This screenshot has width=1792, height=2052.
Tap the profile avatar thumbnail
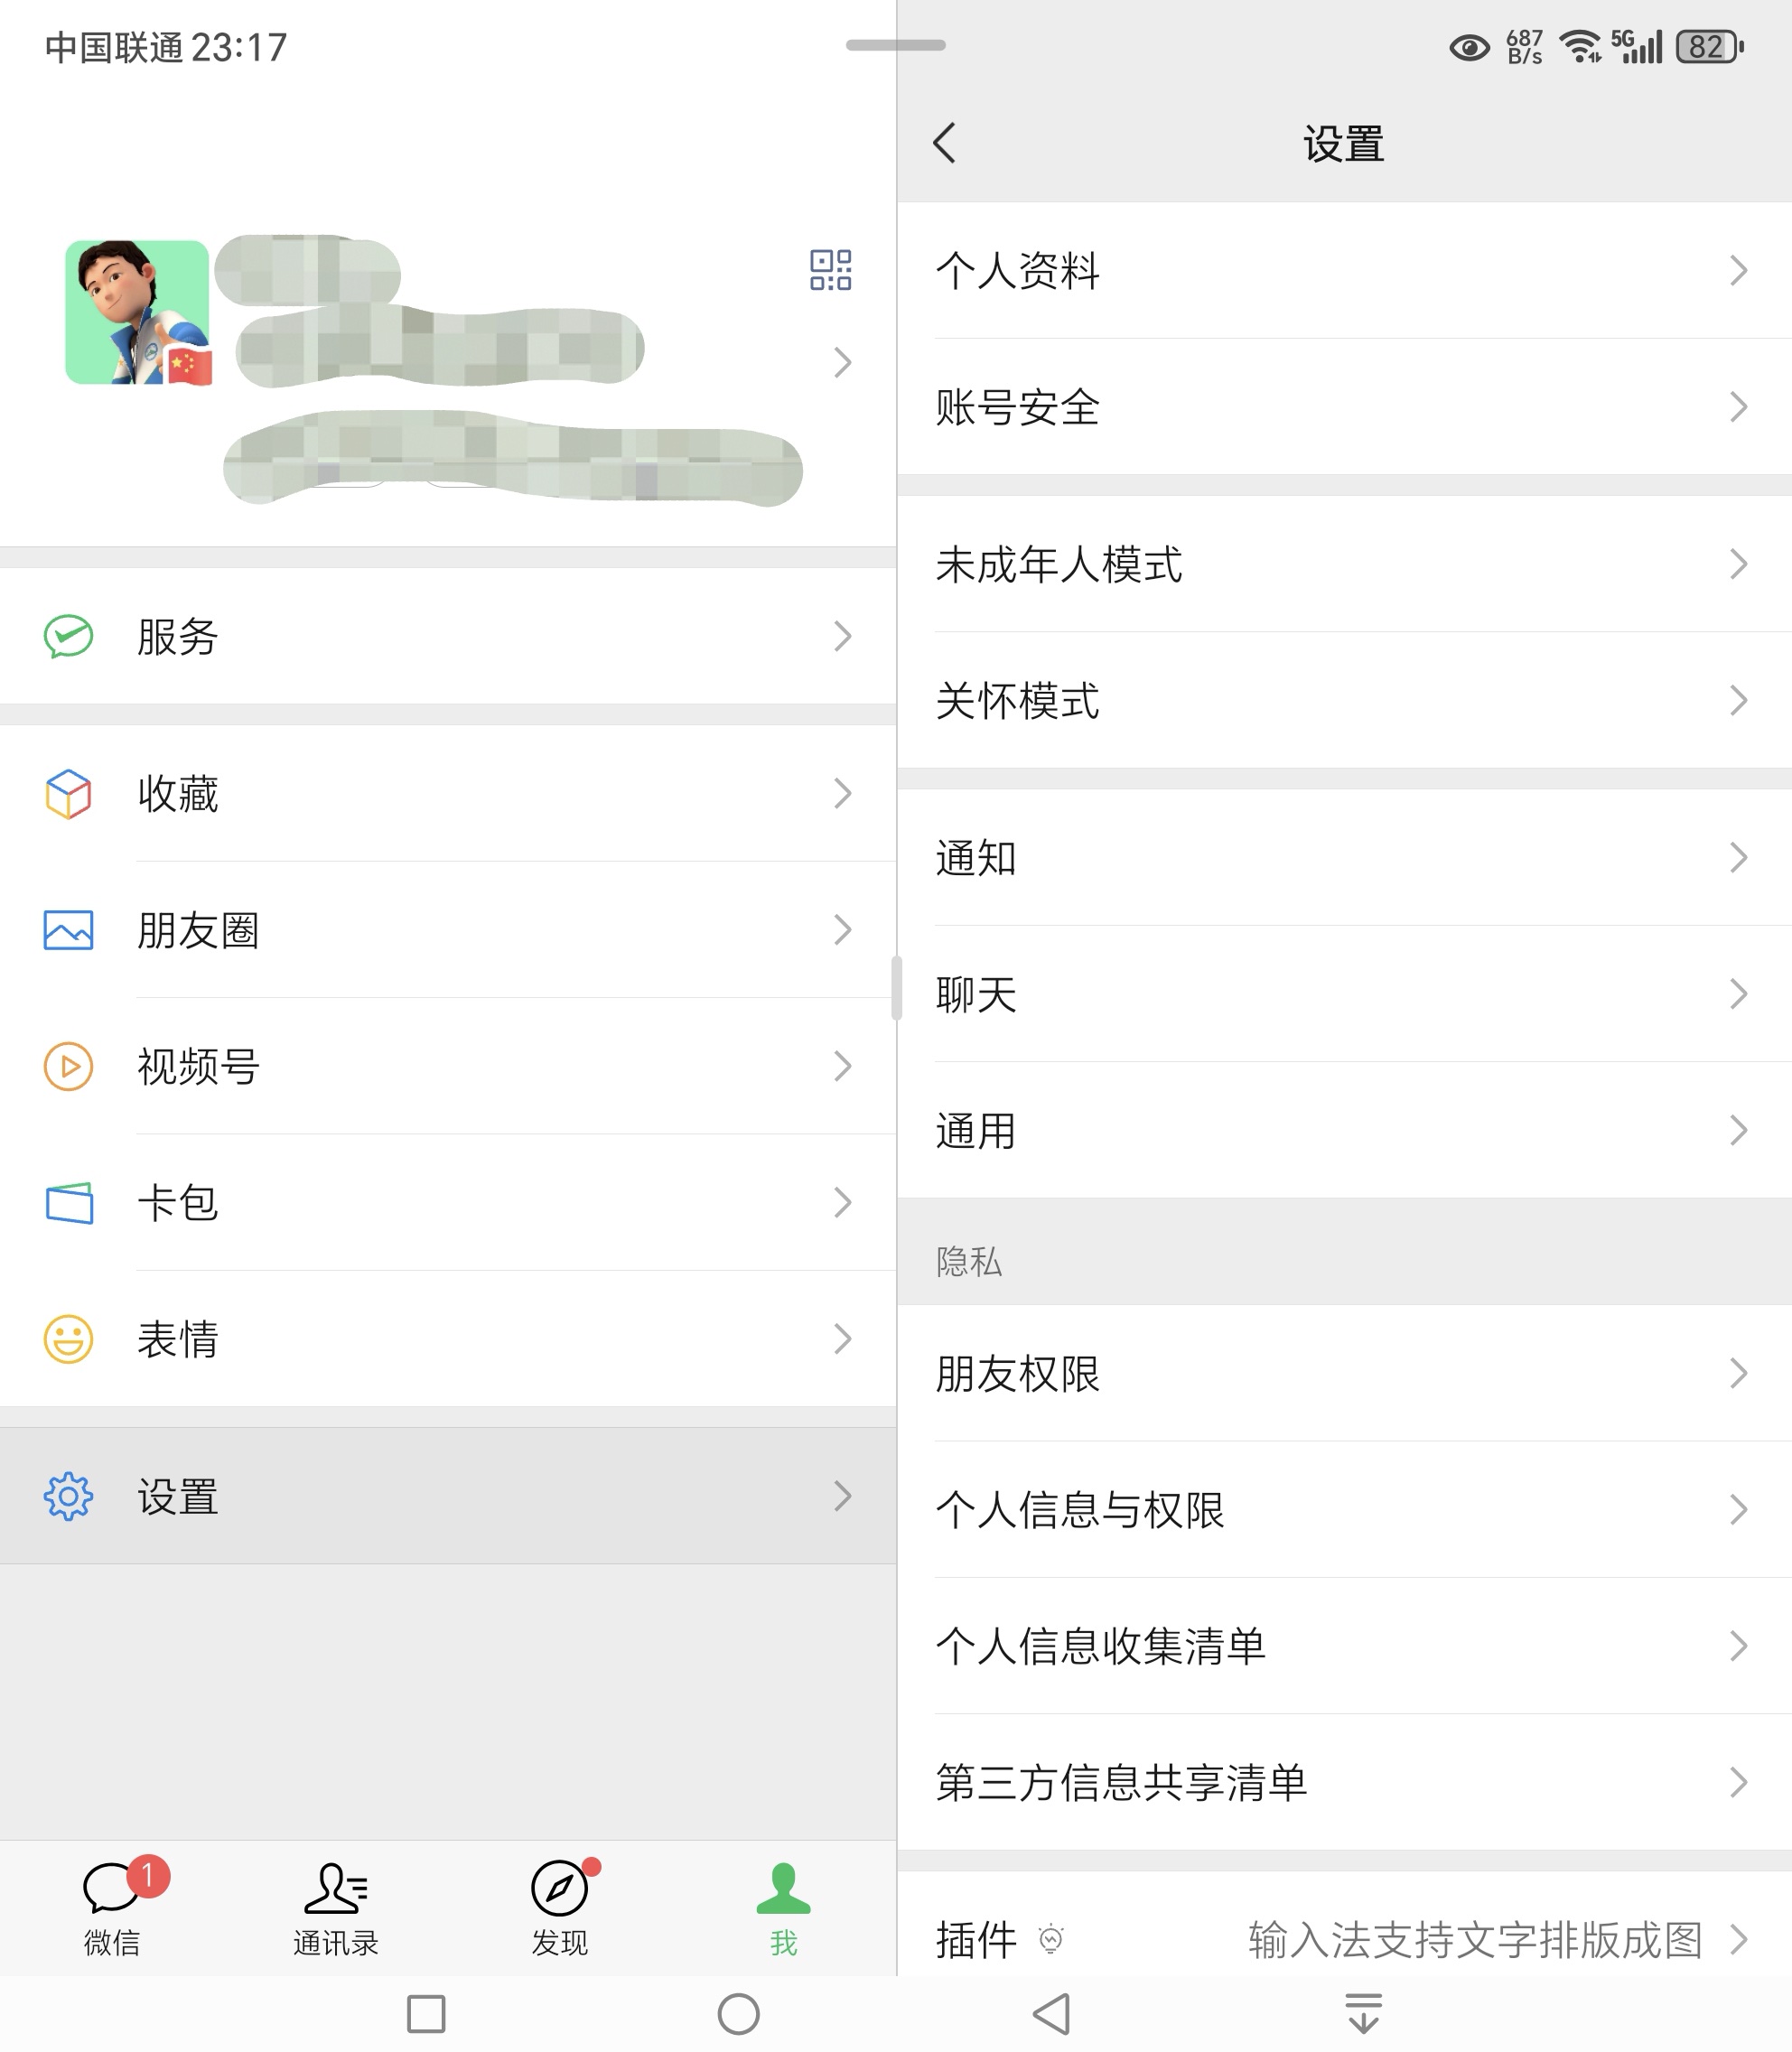point(137,312)
